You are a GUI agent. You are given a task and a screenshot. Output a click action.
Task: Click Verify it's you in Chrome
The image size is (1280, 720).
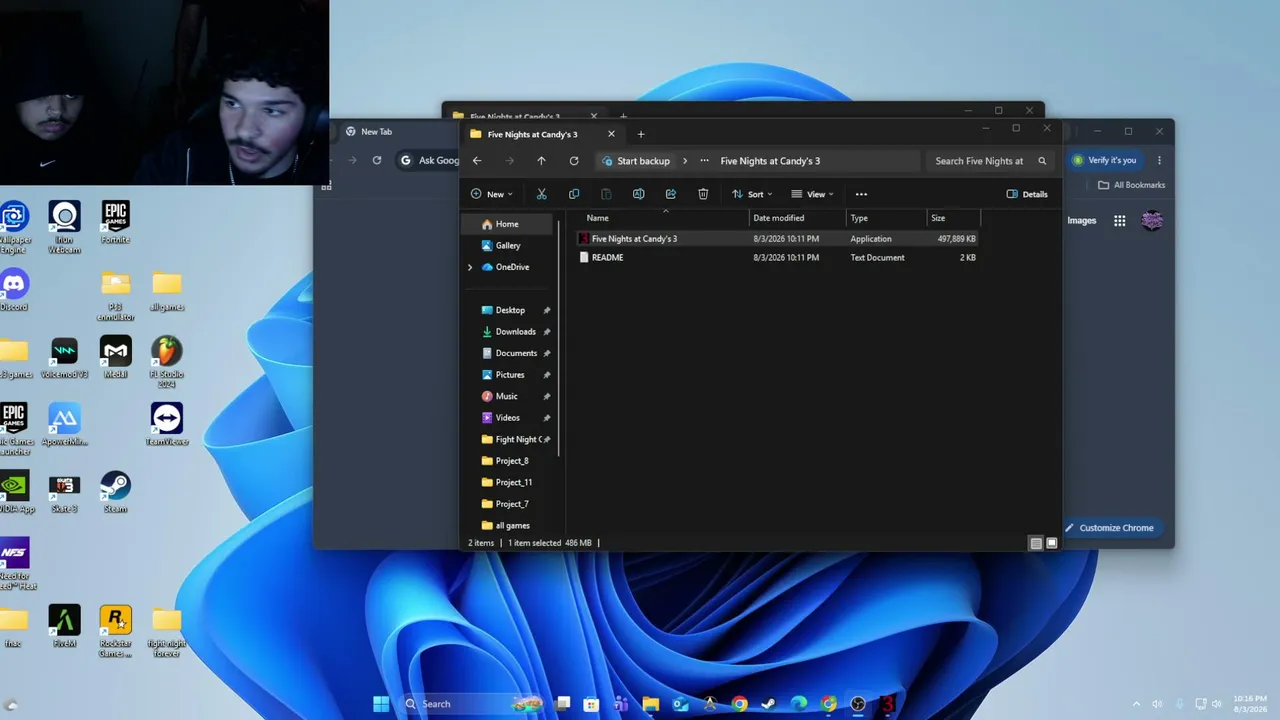pyautogui.click(x=1105, y=160)
